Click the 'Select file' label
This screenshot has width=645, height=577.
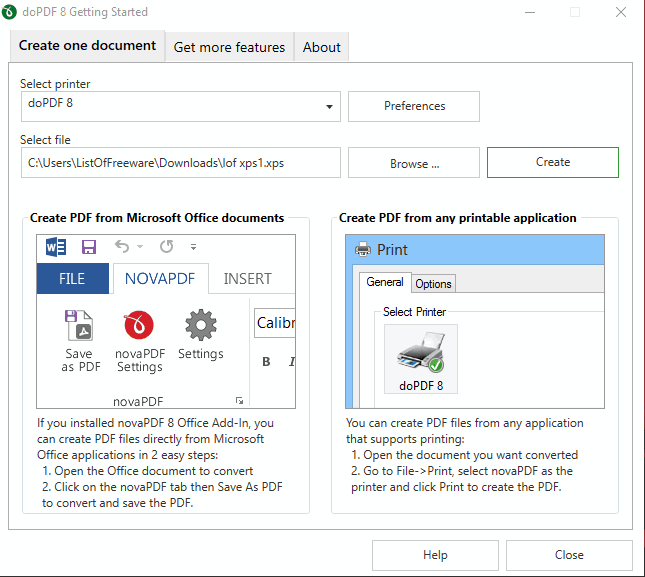(x=45, y=140)
